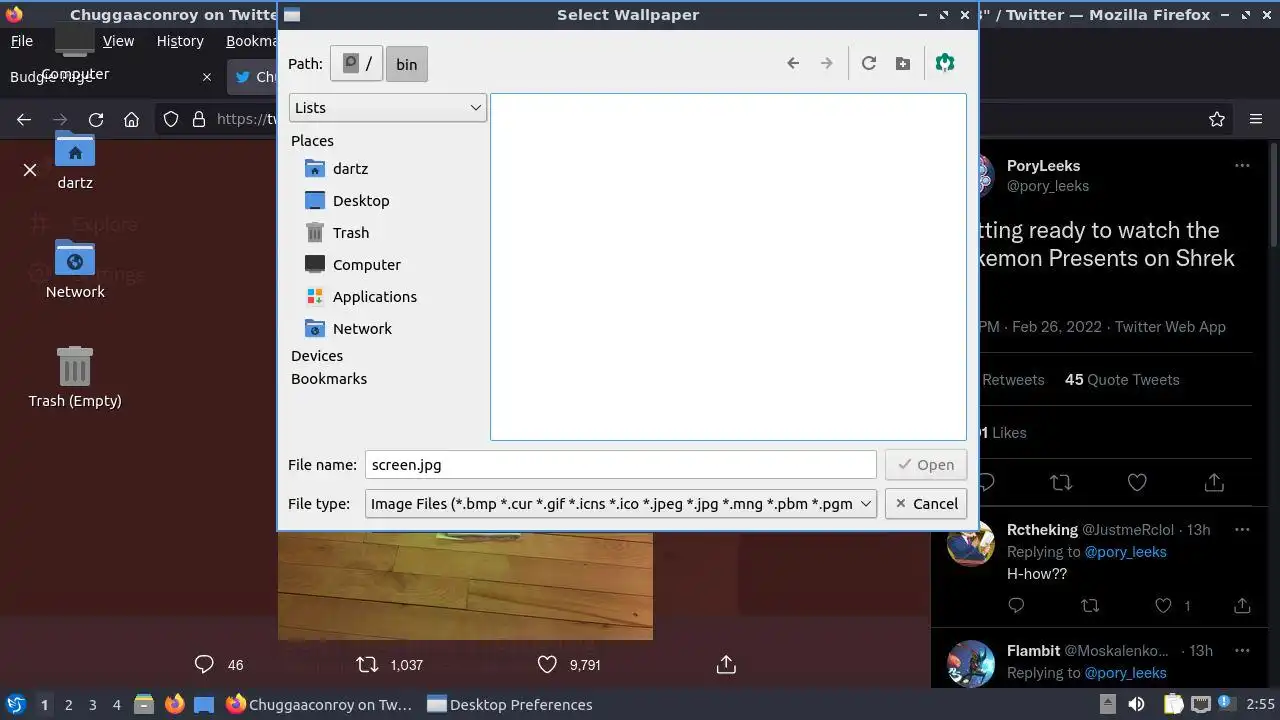Retweet the PoryLeeks tweet in sidebar
Viewport: 1280px width, 720px height.
click(x=1061, y=483)
